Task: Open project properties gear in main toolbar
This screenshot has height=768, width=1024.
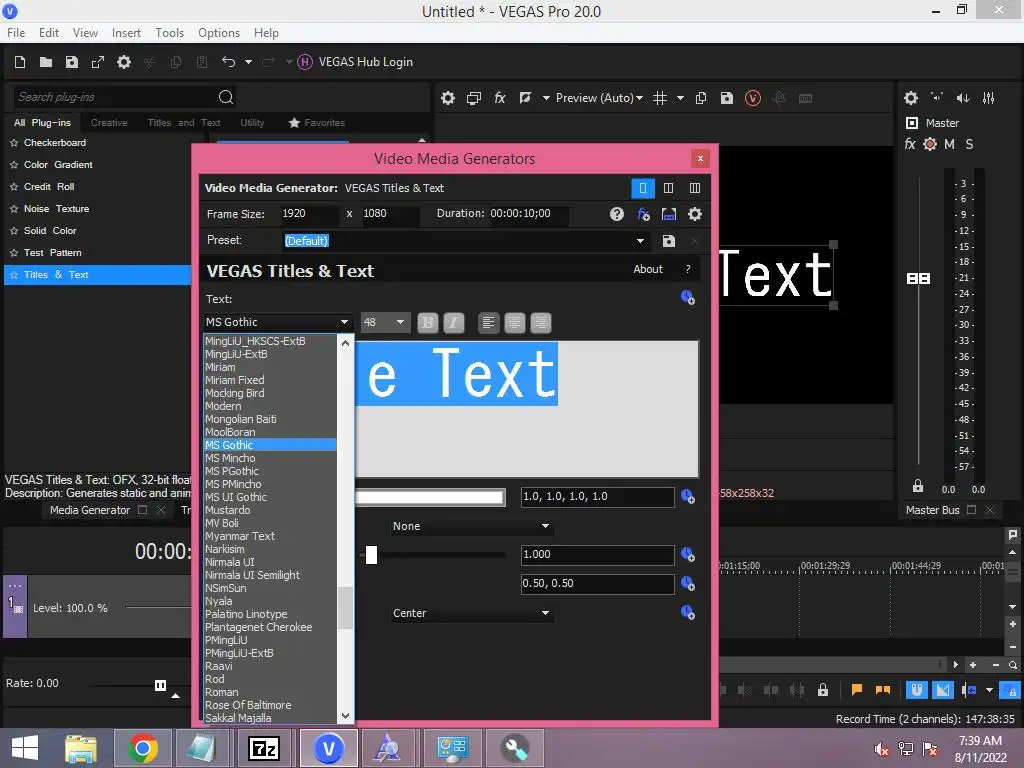Action: click(x=124, y=62)
